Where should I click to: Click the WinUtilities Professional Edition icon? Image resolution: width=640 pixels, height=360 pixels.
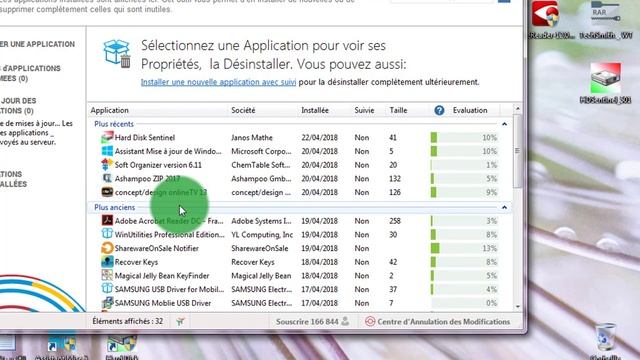click(x=107, y=234)
